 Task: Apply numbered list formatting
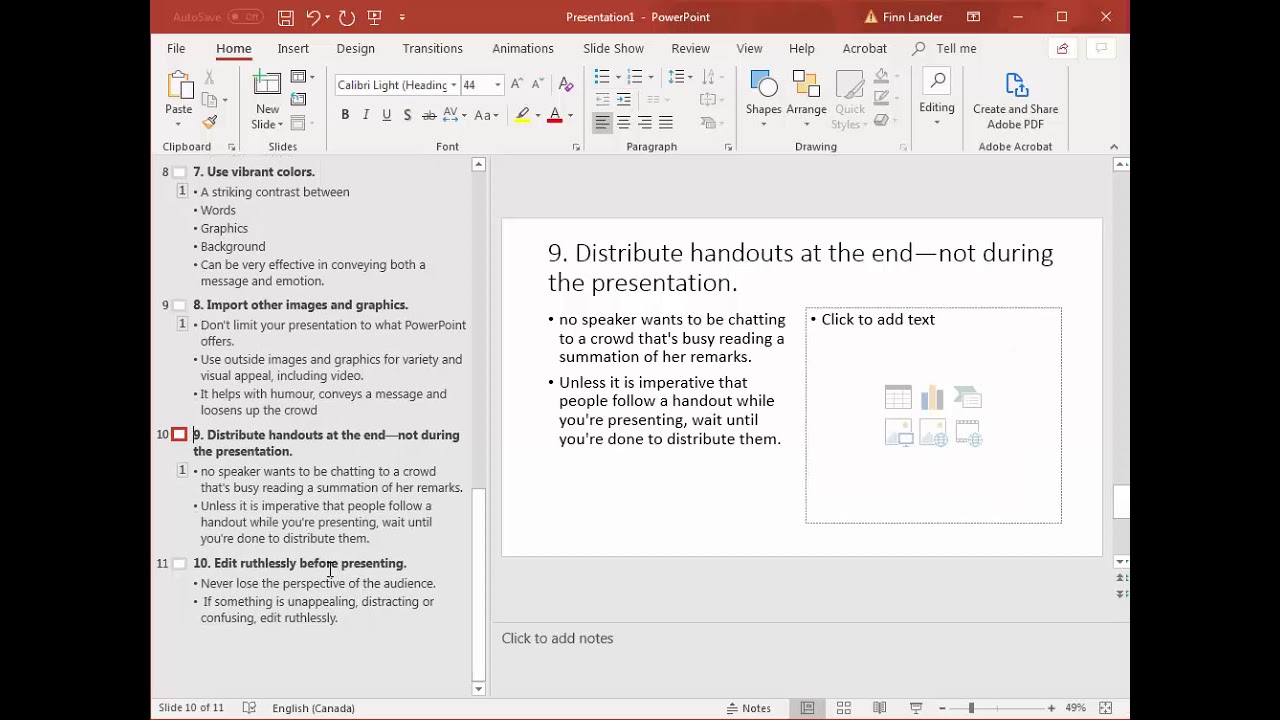pos(635,77)
